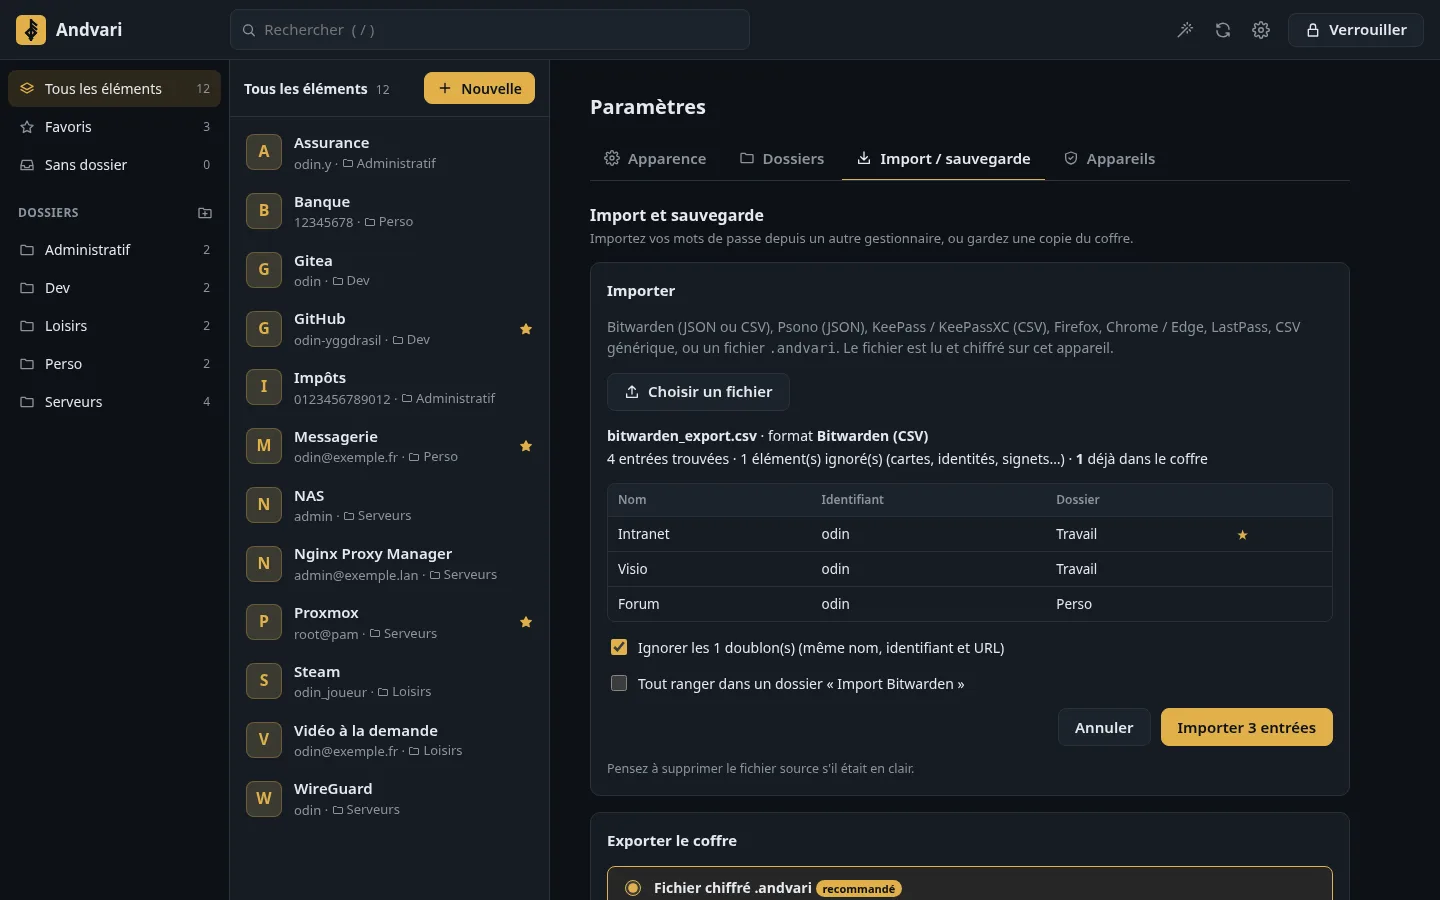Viewport: 1440px width, 900px height.
Task: Click the Gitea letter avatar G
Action: 264,270
